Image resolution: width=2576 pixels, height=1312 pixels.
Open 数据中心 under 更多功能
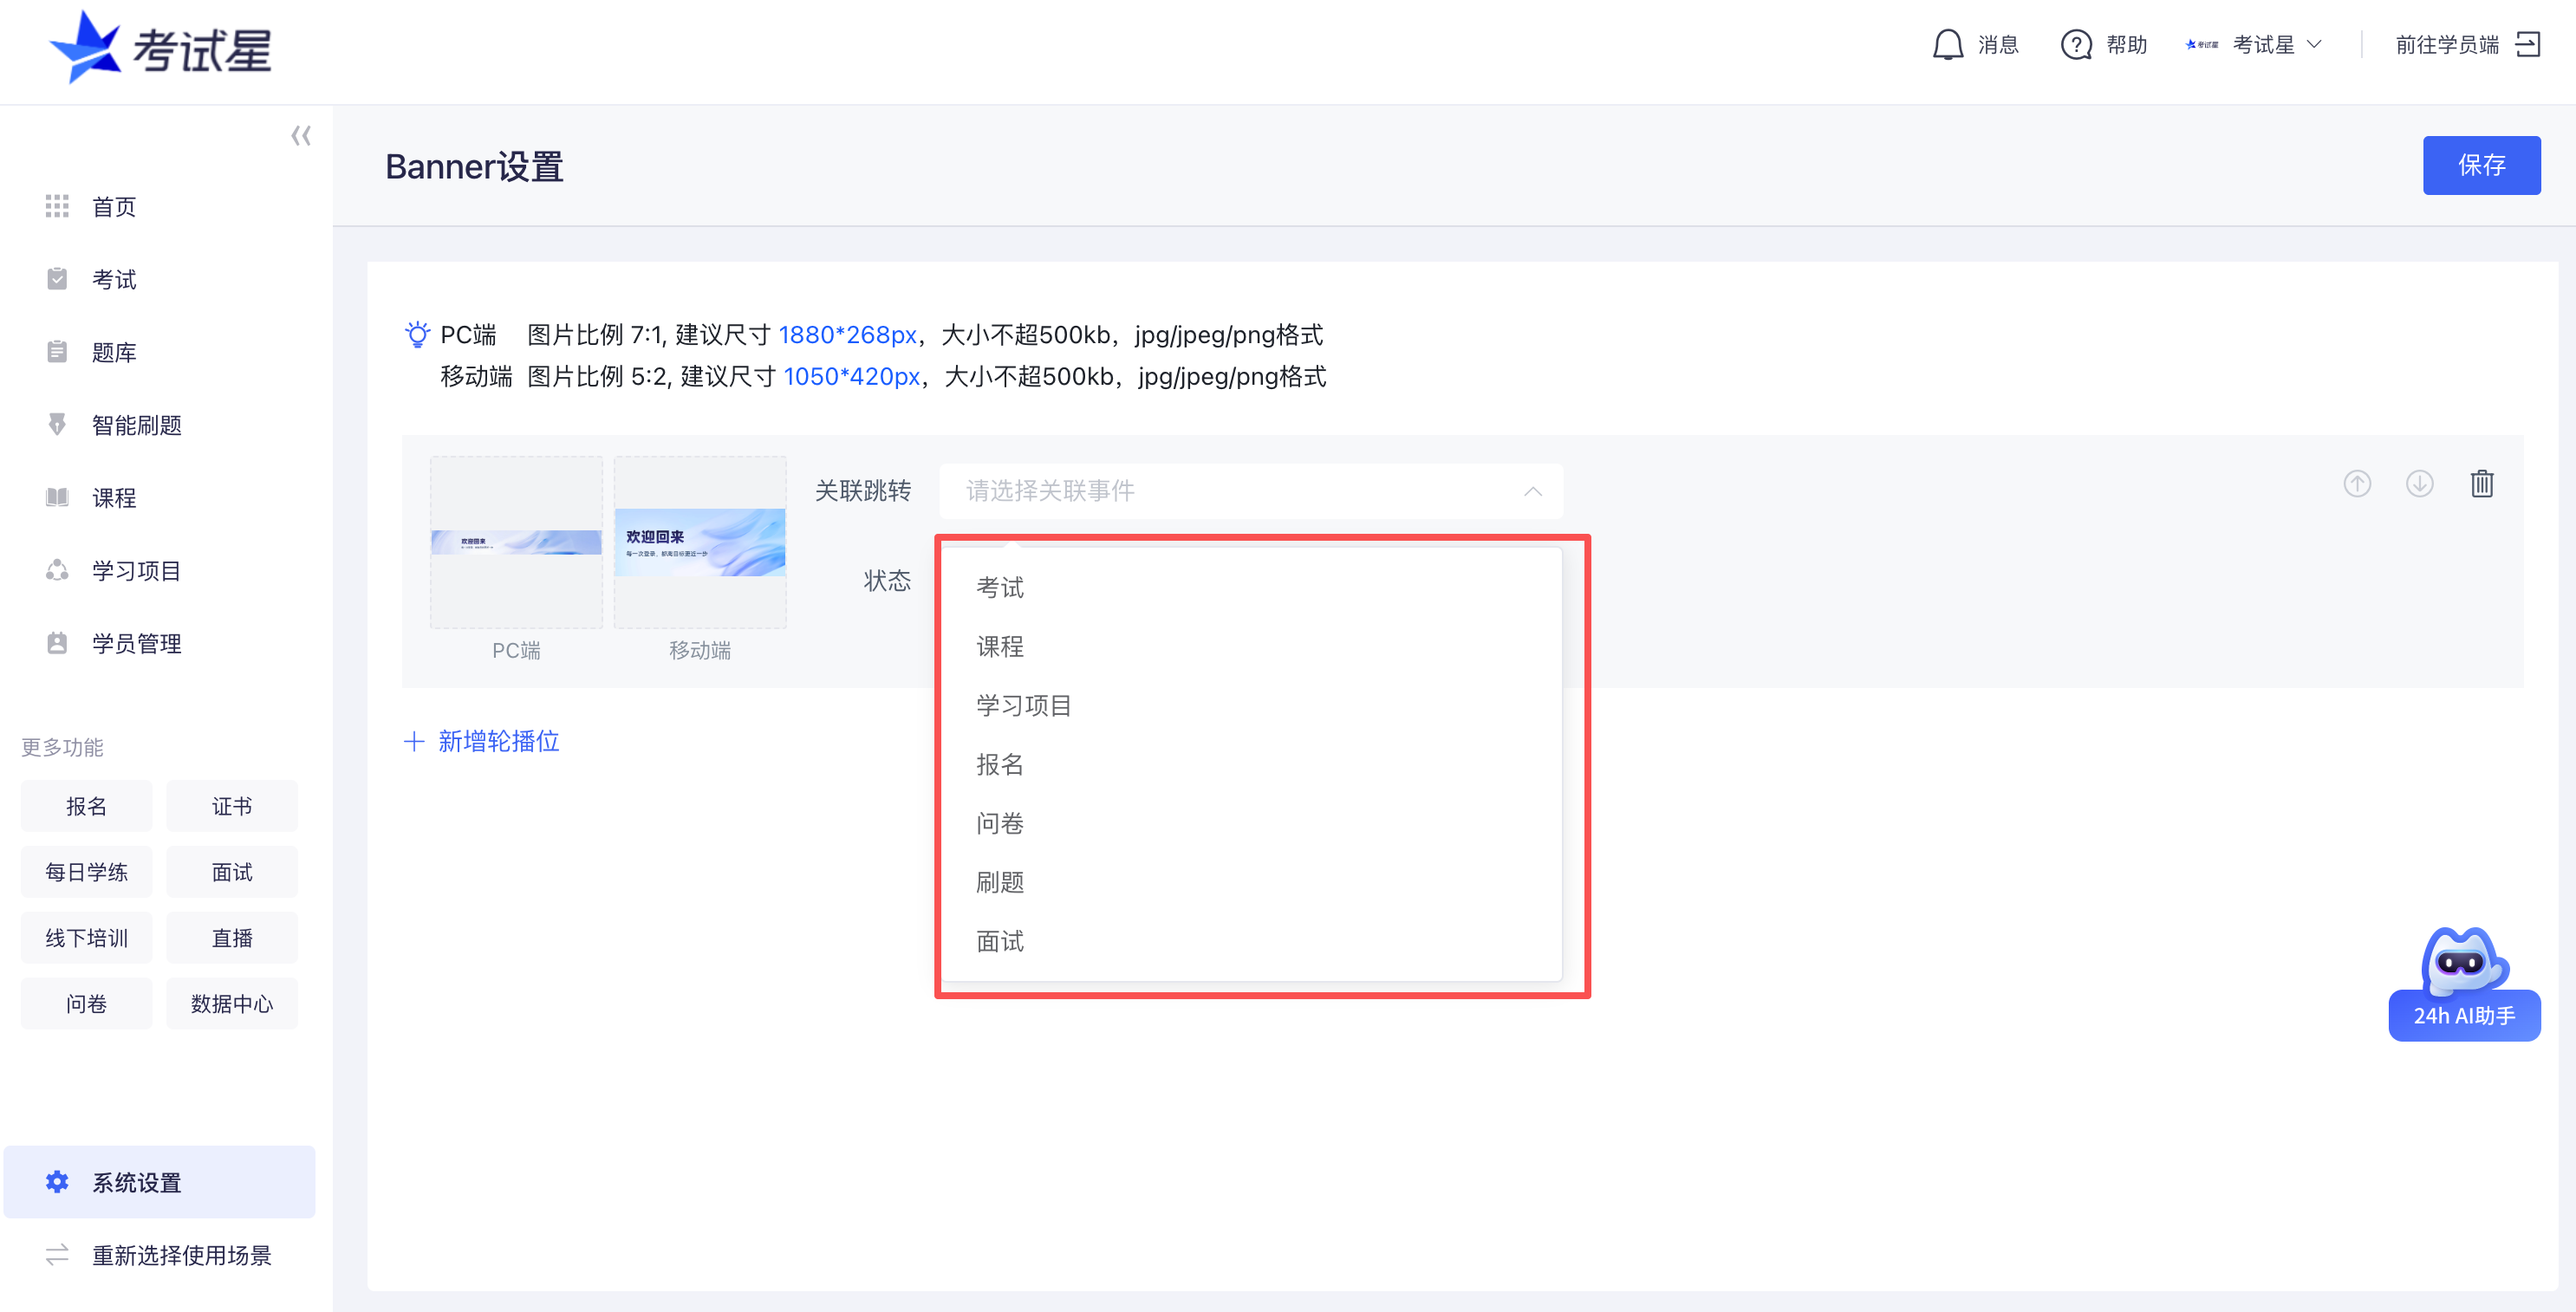point(231,1003)
